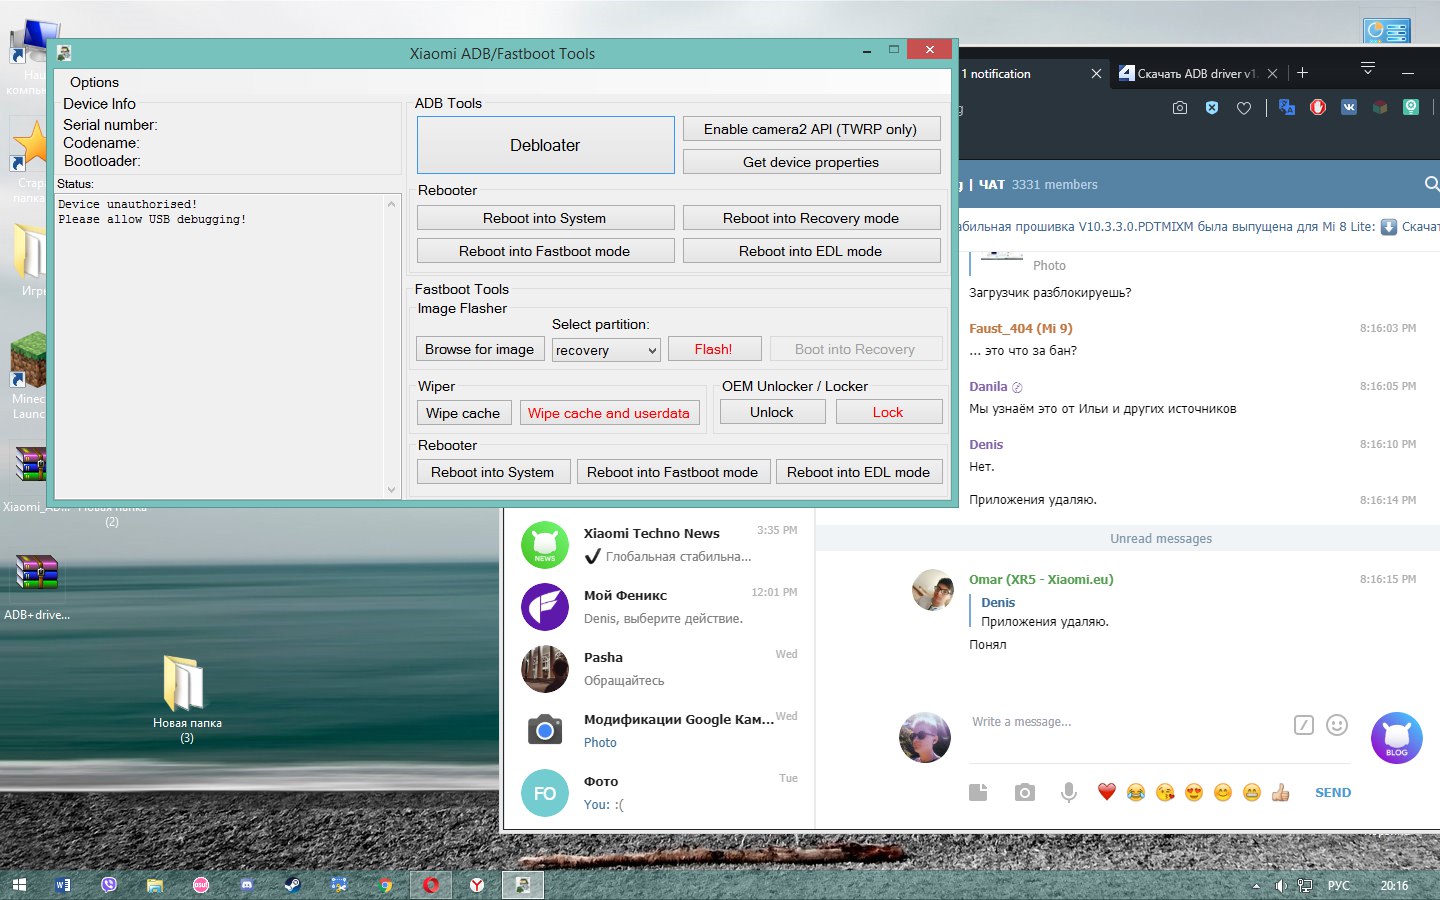
Task: Click the ad blocker shield icon
Action: 1212,108
